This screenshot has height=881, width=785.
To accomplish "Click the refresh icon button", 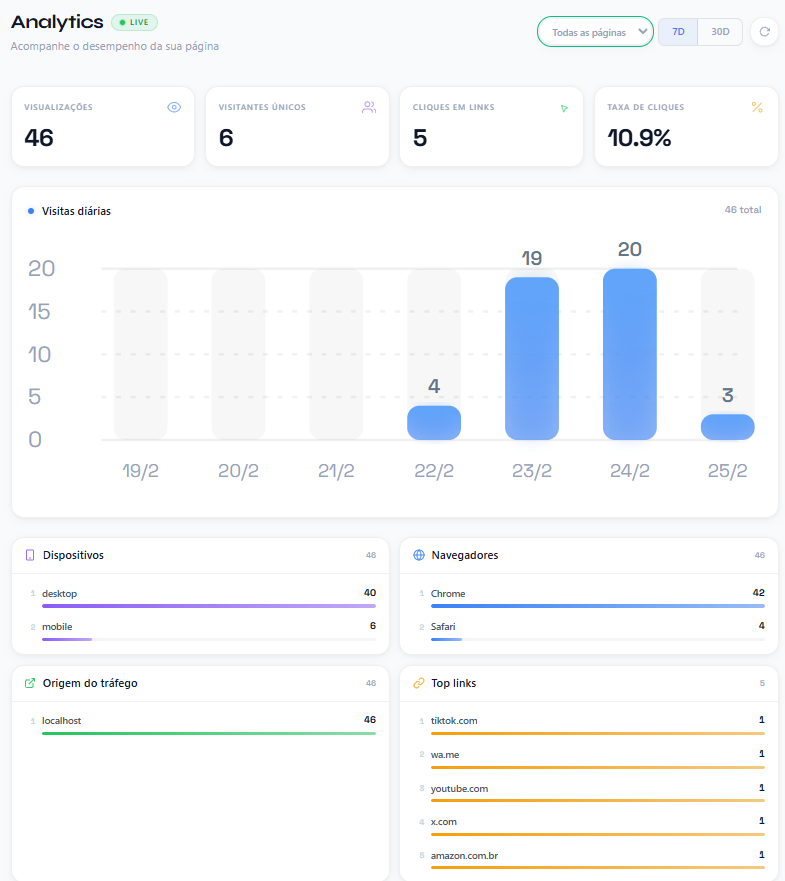I will (764, 32).
